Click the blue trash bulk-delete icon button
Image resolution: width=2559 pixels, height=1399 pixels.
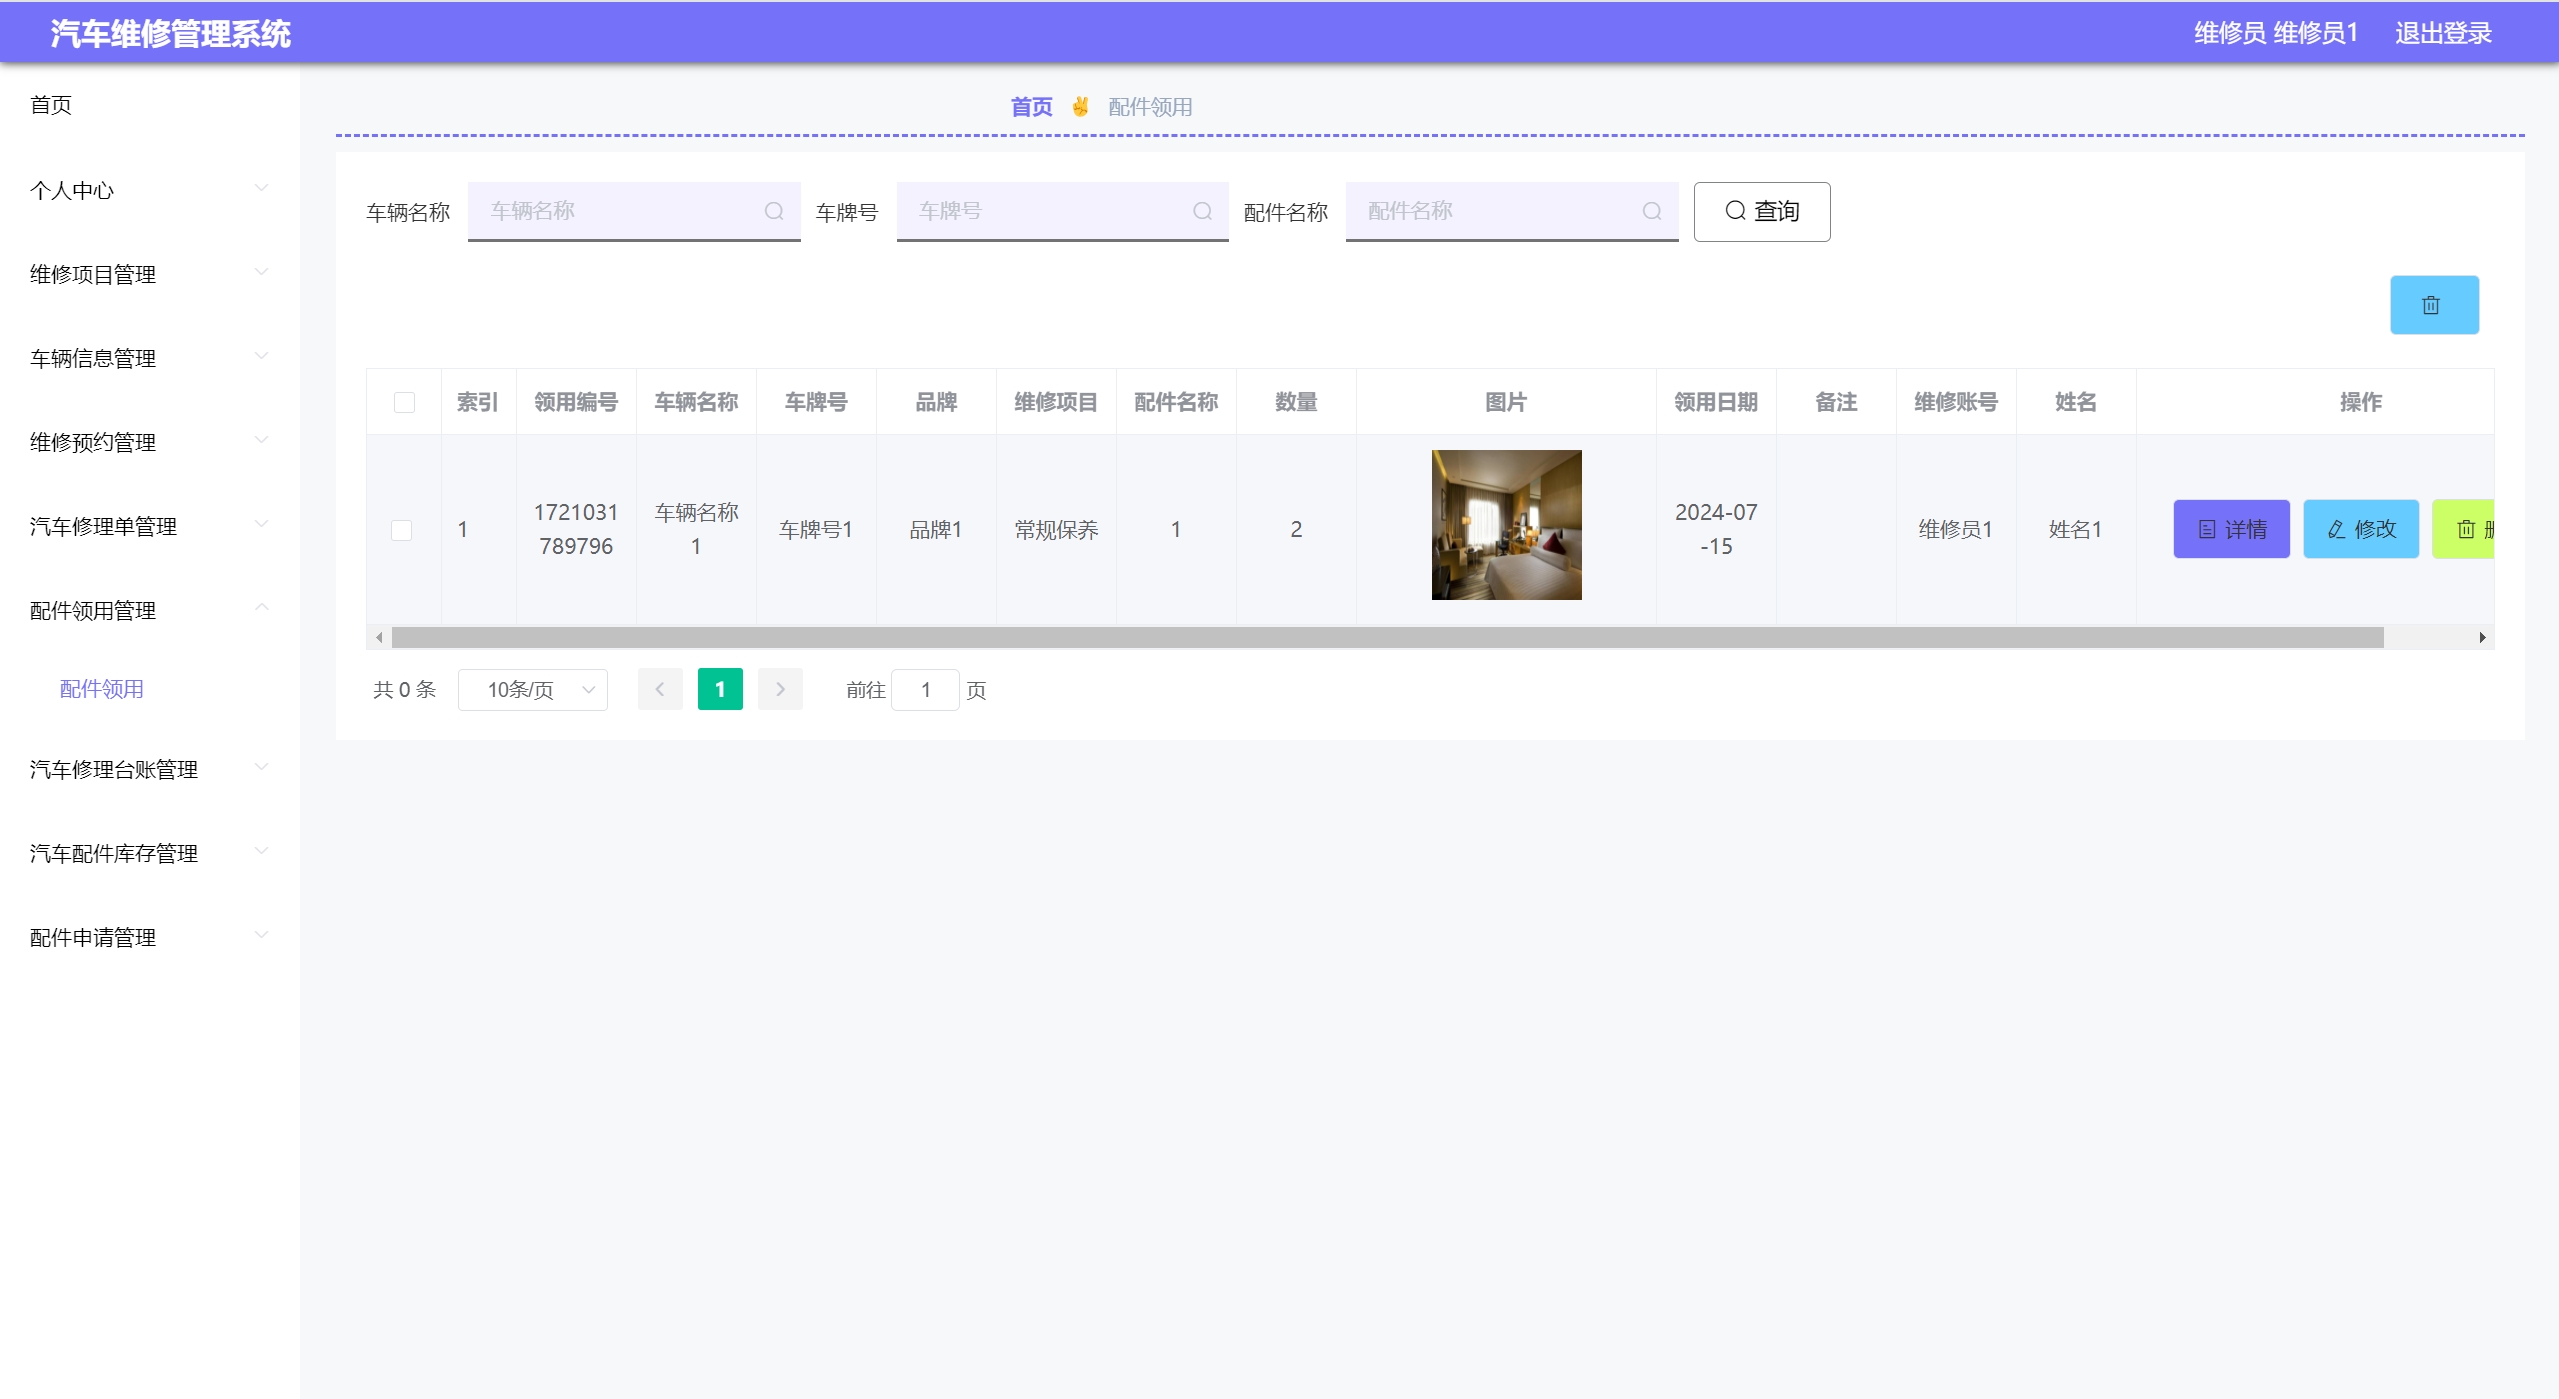[x=2433, y=305]
